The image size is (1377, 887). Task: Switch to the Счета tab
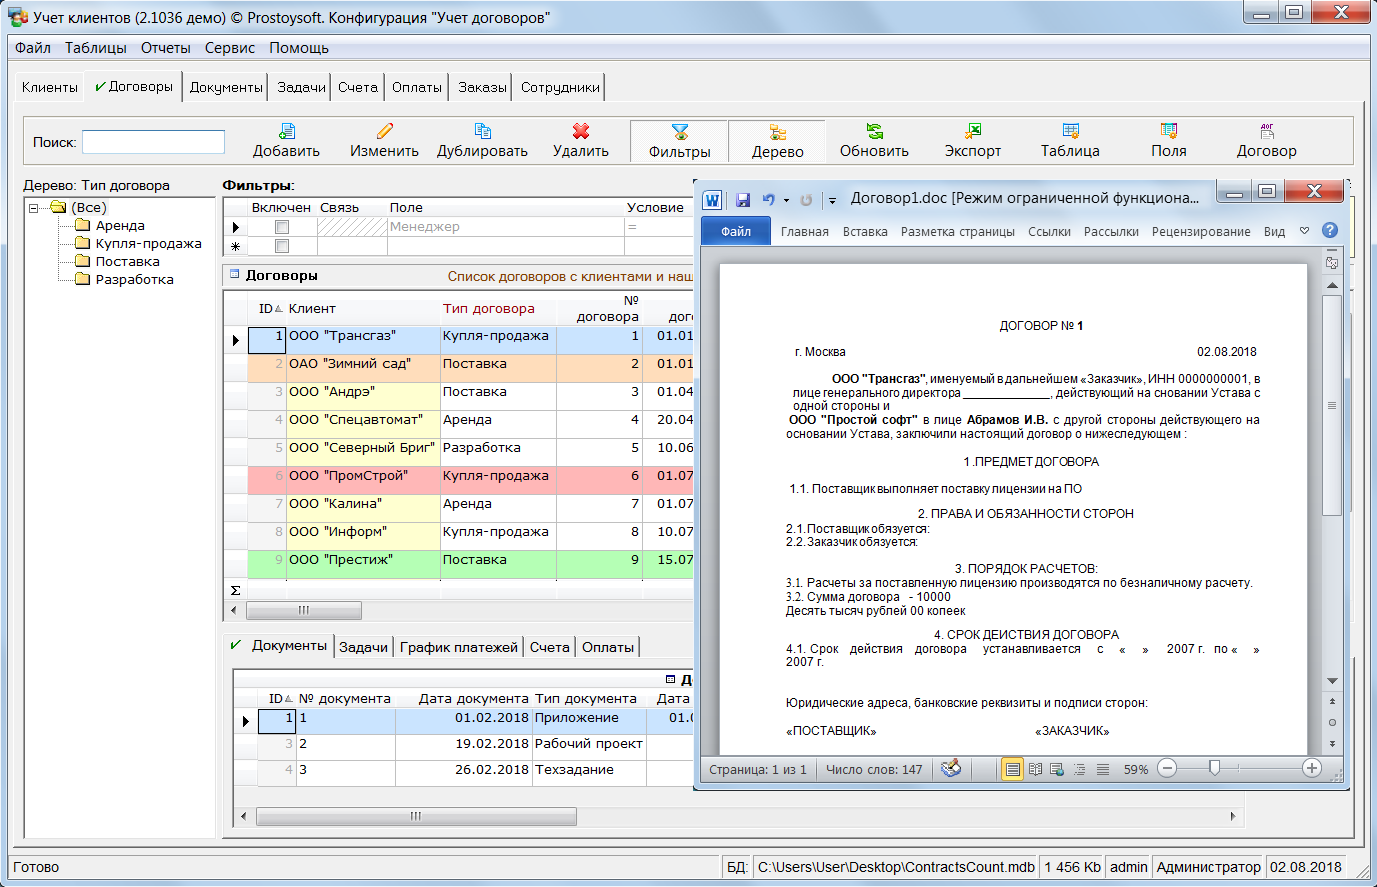tap(357, 87)
